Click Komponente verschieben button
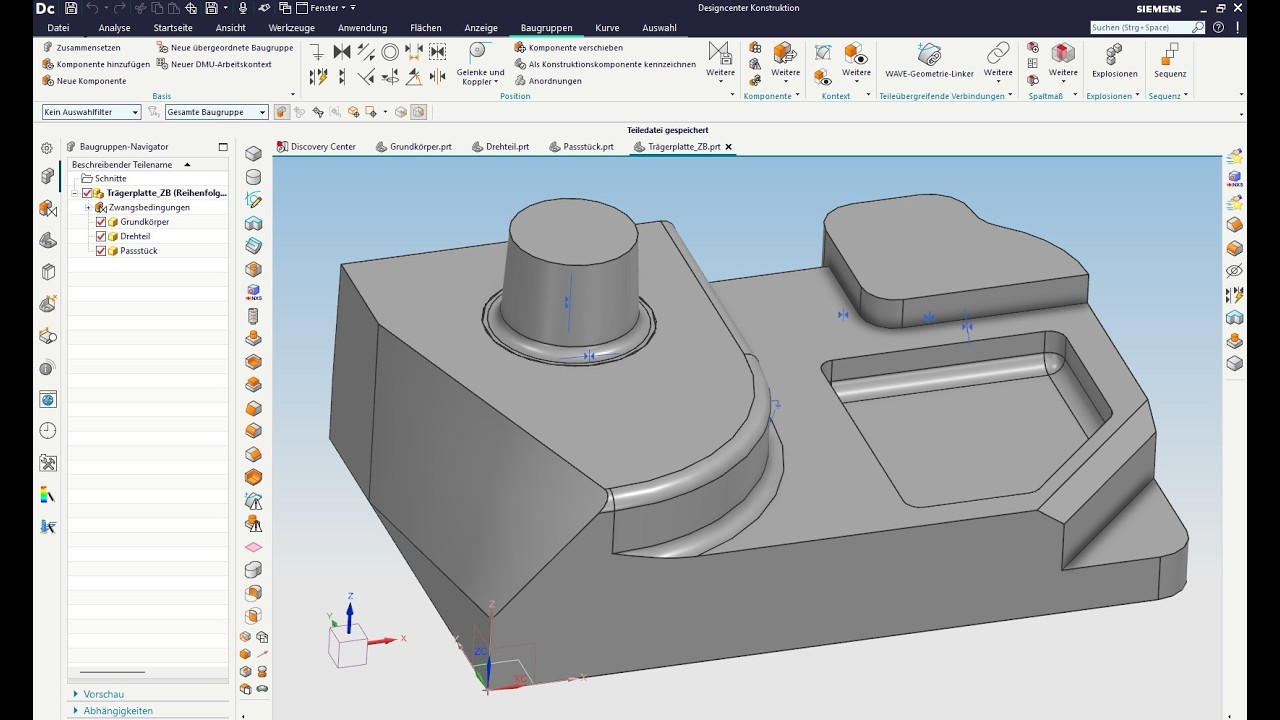The height and width of the screenshot is (720, 1280). click(x=569, y=48)
